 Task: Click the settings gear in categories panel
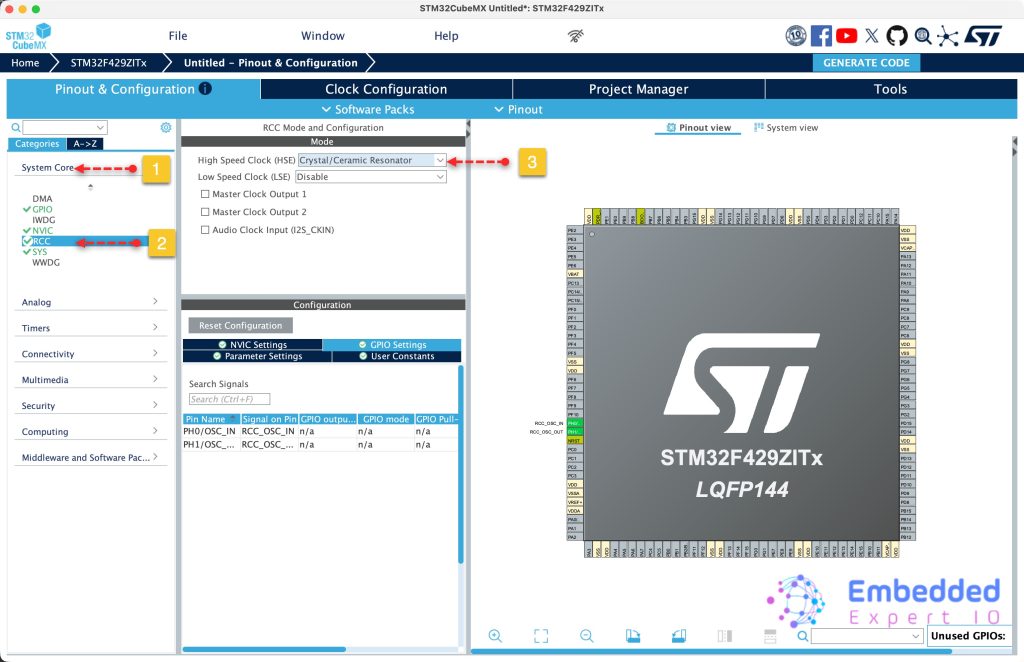point(166,128)
